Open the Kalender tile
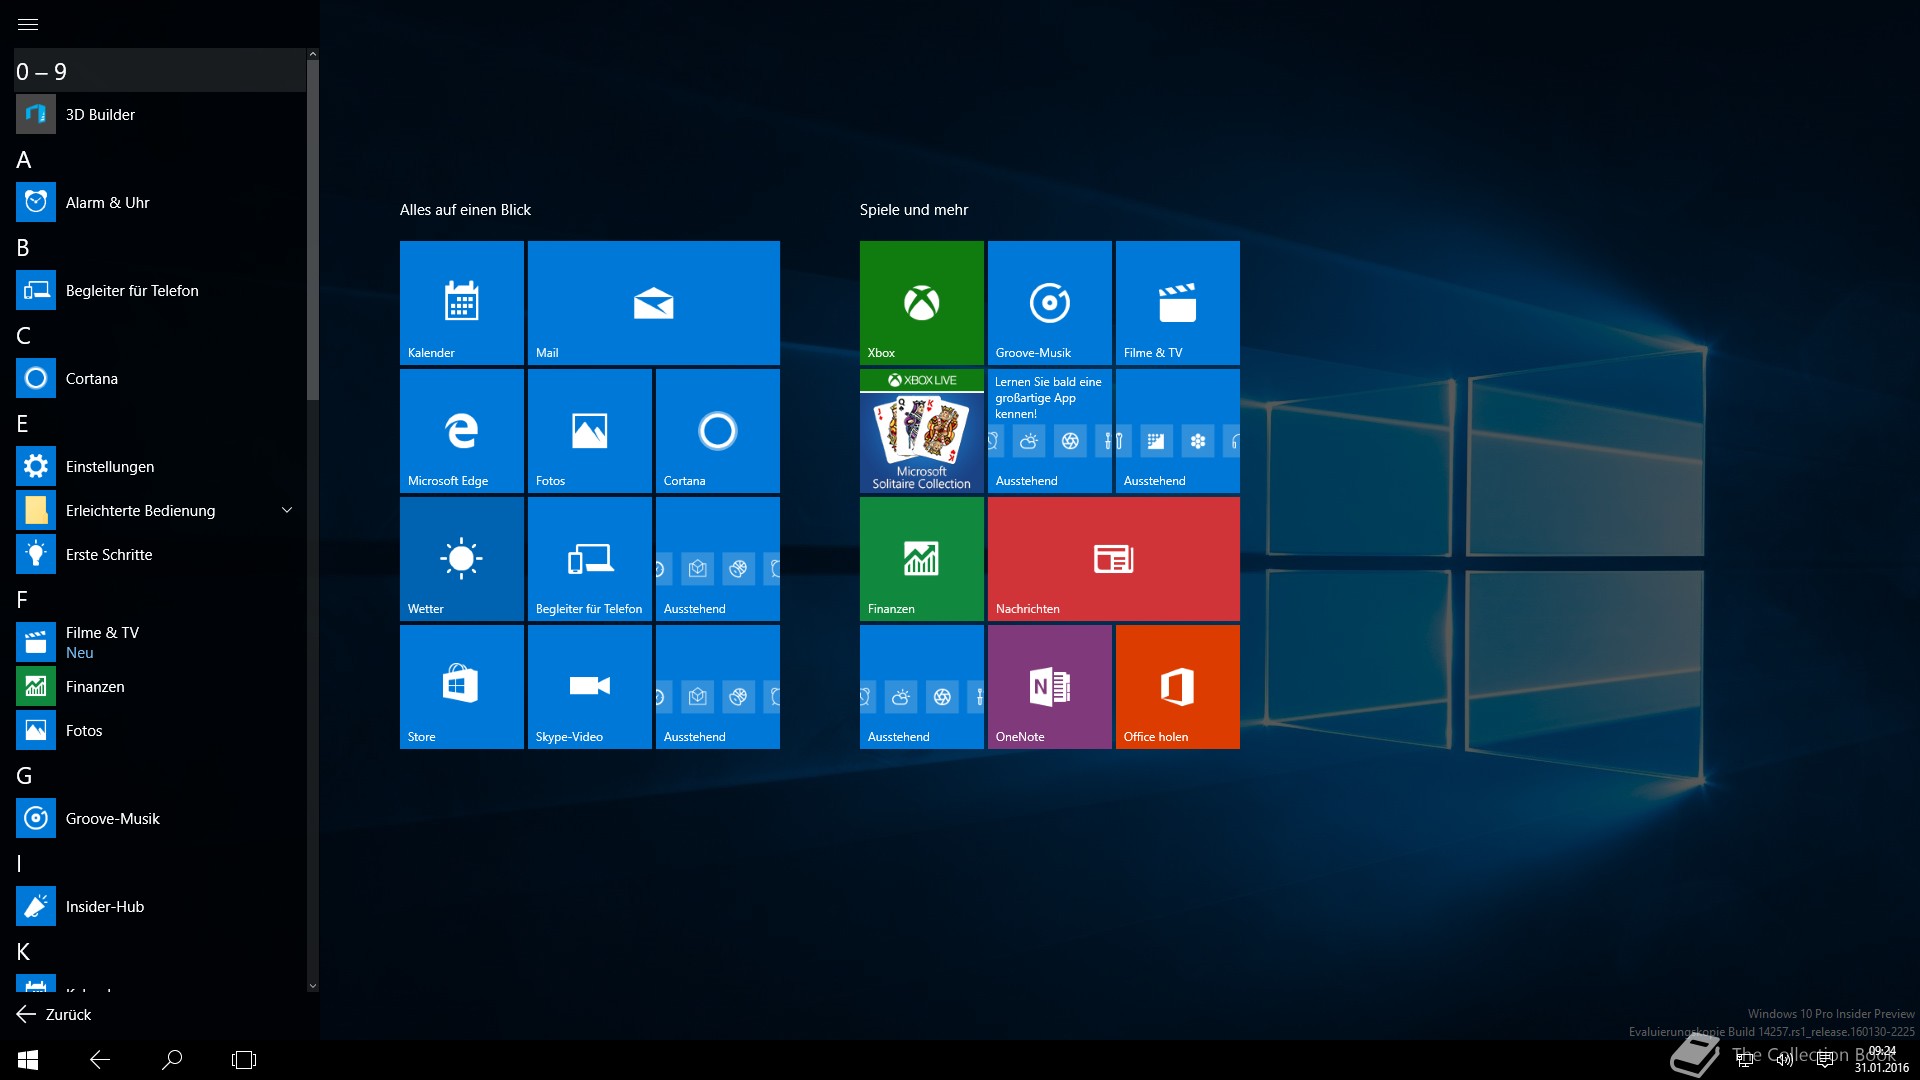Screen dimensions: 1920x1080 (x=462, y=303)
